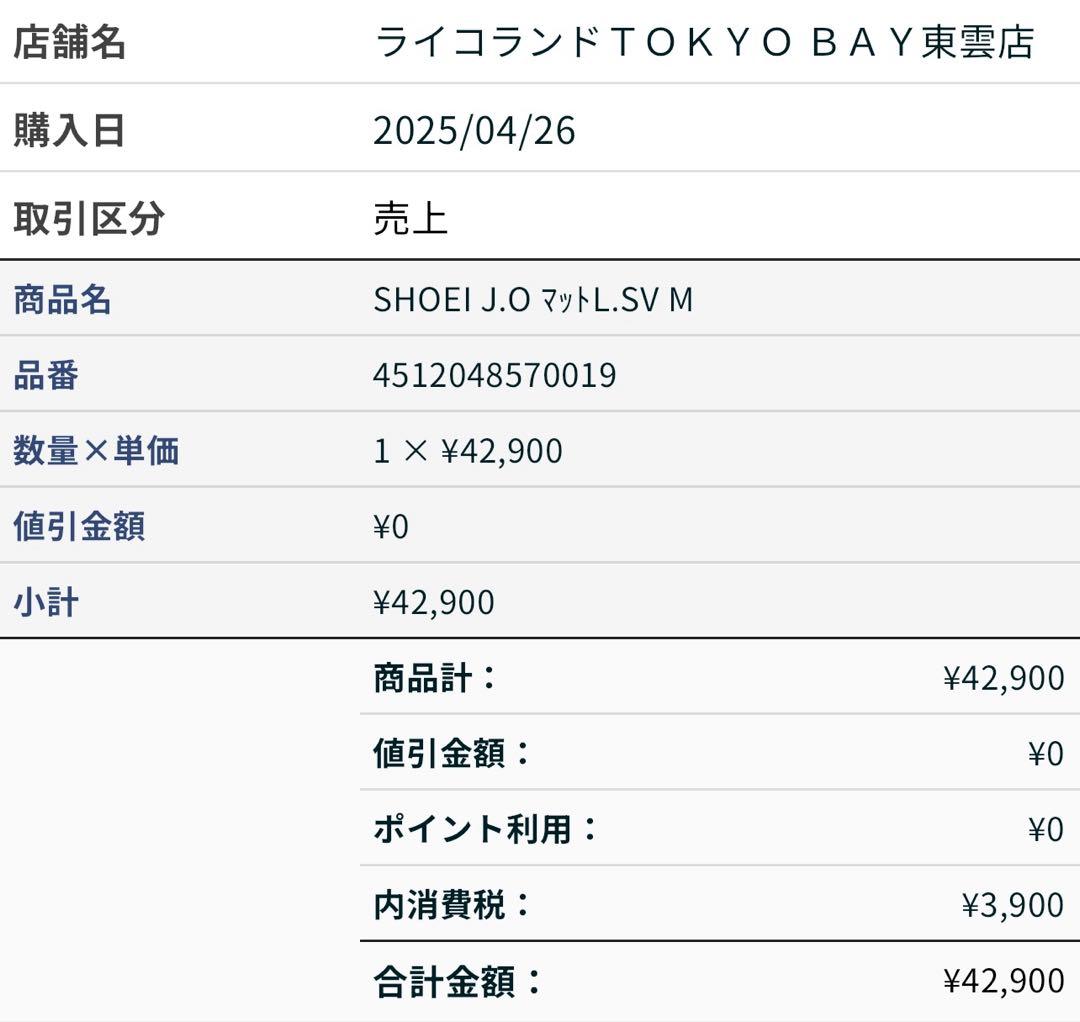Image resolution: width=1080 pixels, height=1022 pixels.
Task: Click the 購入日 label
Action: (69, 131)
